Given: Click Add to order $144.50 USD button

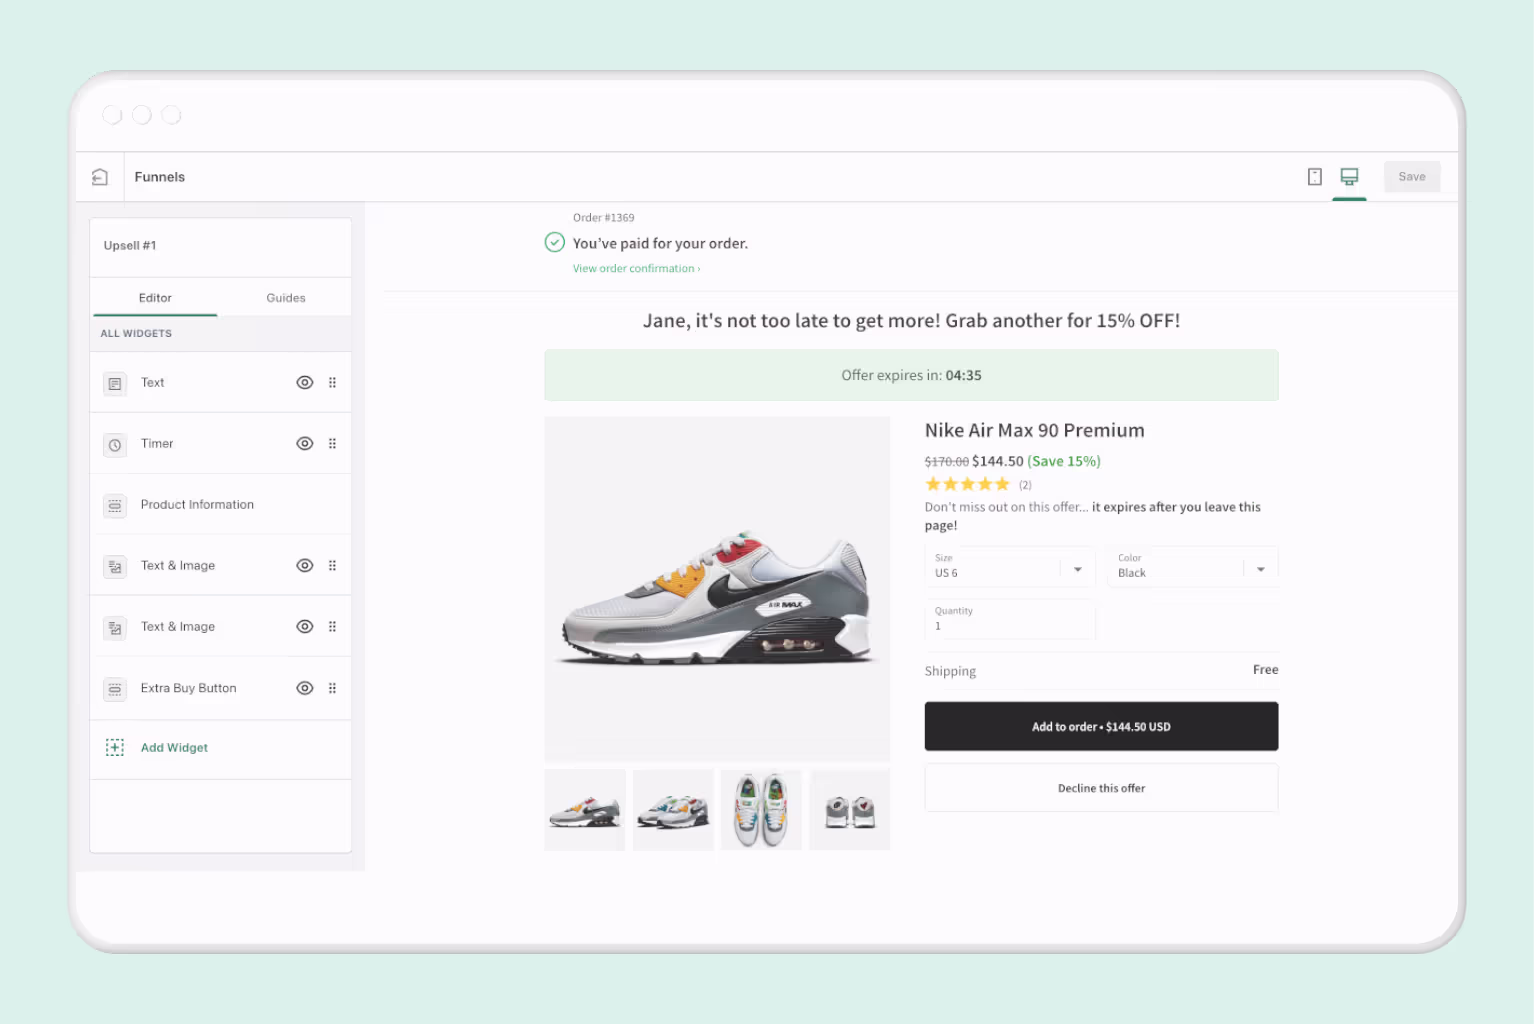Looking at the screenshot, I should pyautogui.click(x=1101, y=727).
